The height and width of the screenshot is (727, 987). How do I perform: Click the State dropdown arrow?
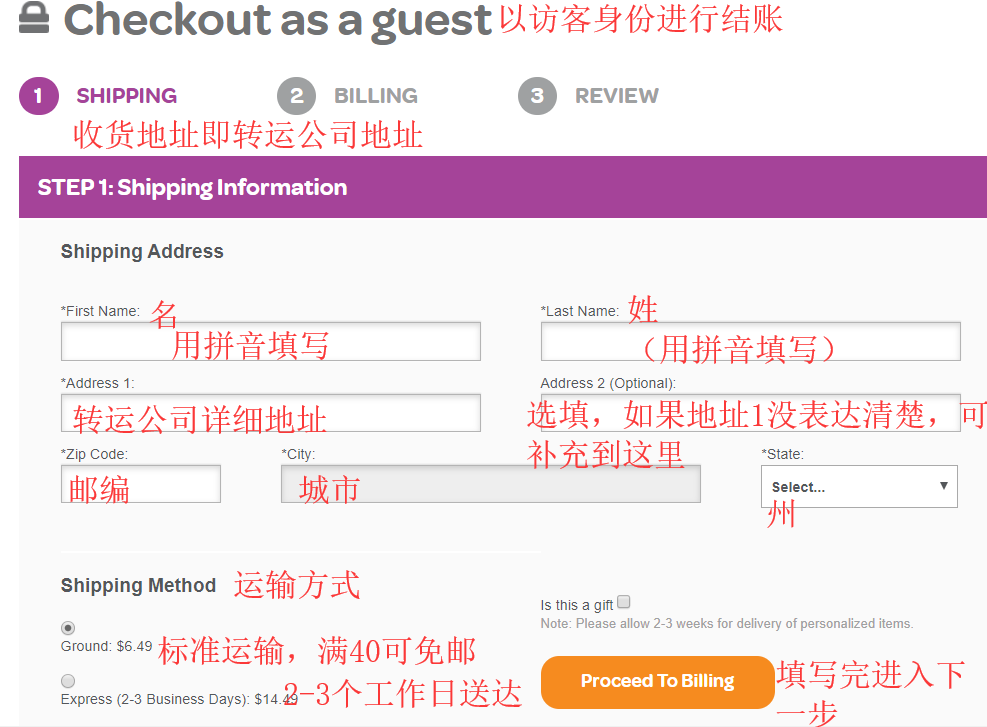pyautogui.click(x=943, y=486)
